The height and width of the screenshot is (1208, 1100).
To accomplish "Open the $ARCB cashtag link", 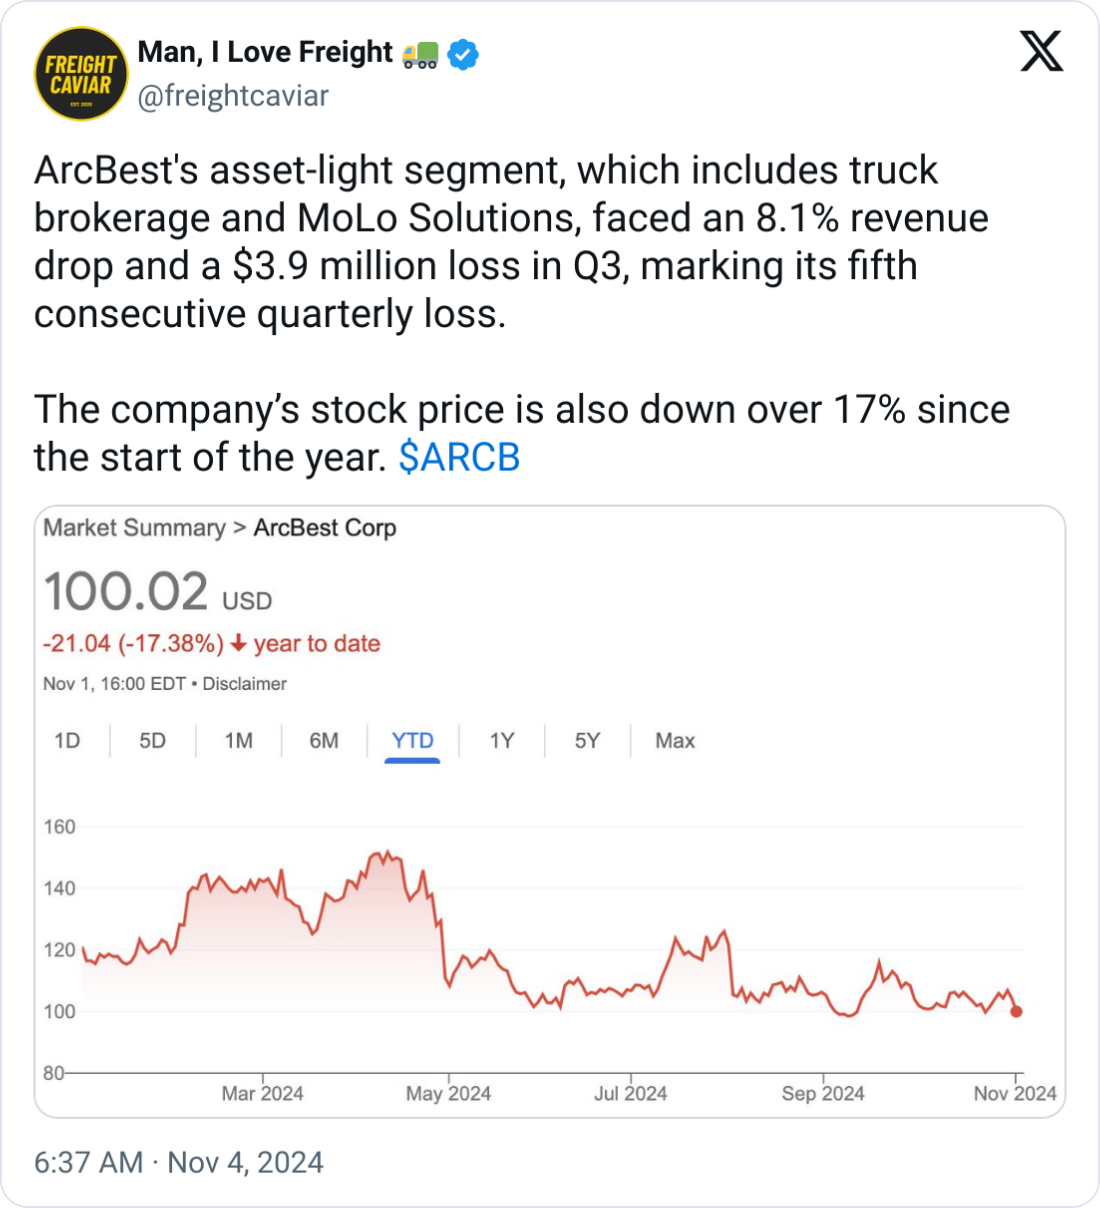I will [459, 457].
